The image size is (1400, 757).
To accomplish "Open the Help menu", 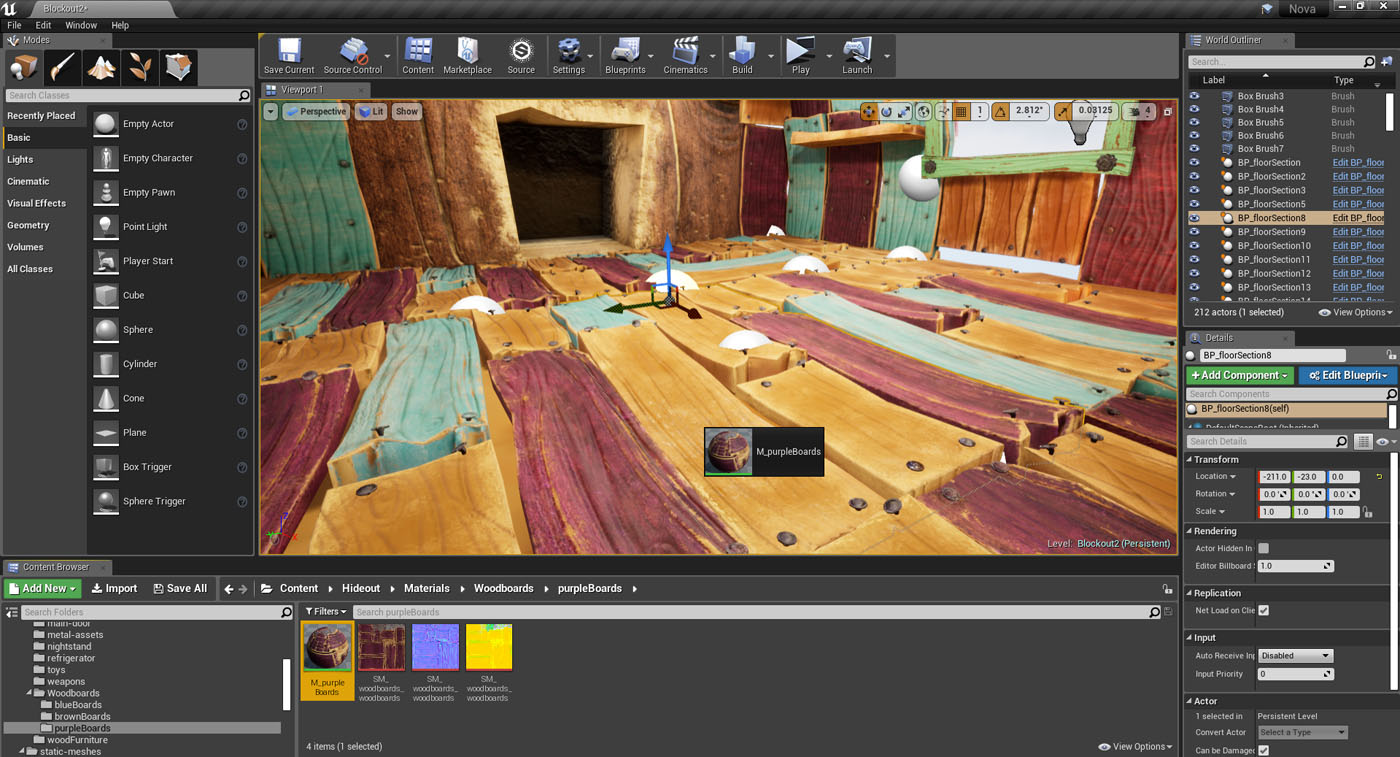I will pyautogui.click(x=120, y=25).
